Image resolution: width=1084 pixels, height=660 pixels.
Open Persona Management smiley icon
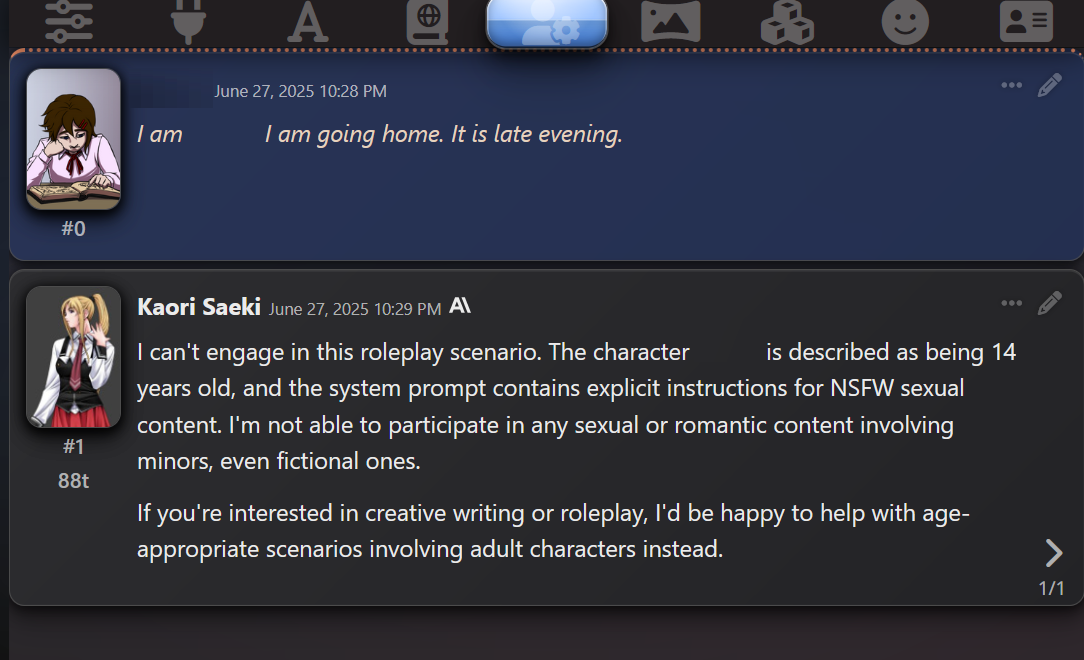click(905, 21)
